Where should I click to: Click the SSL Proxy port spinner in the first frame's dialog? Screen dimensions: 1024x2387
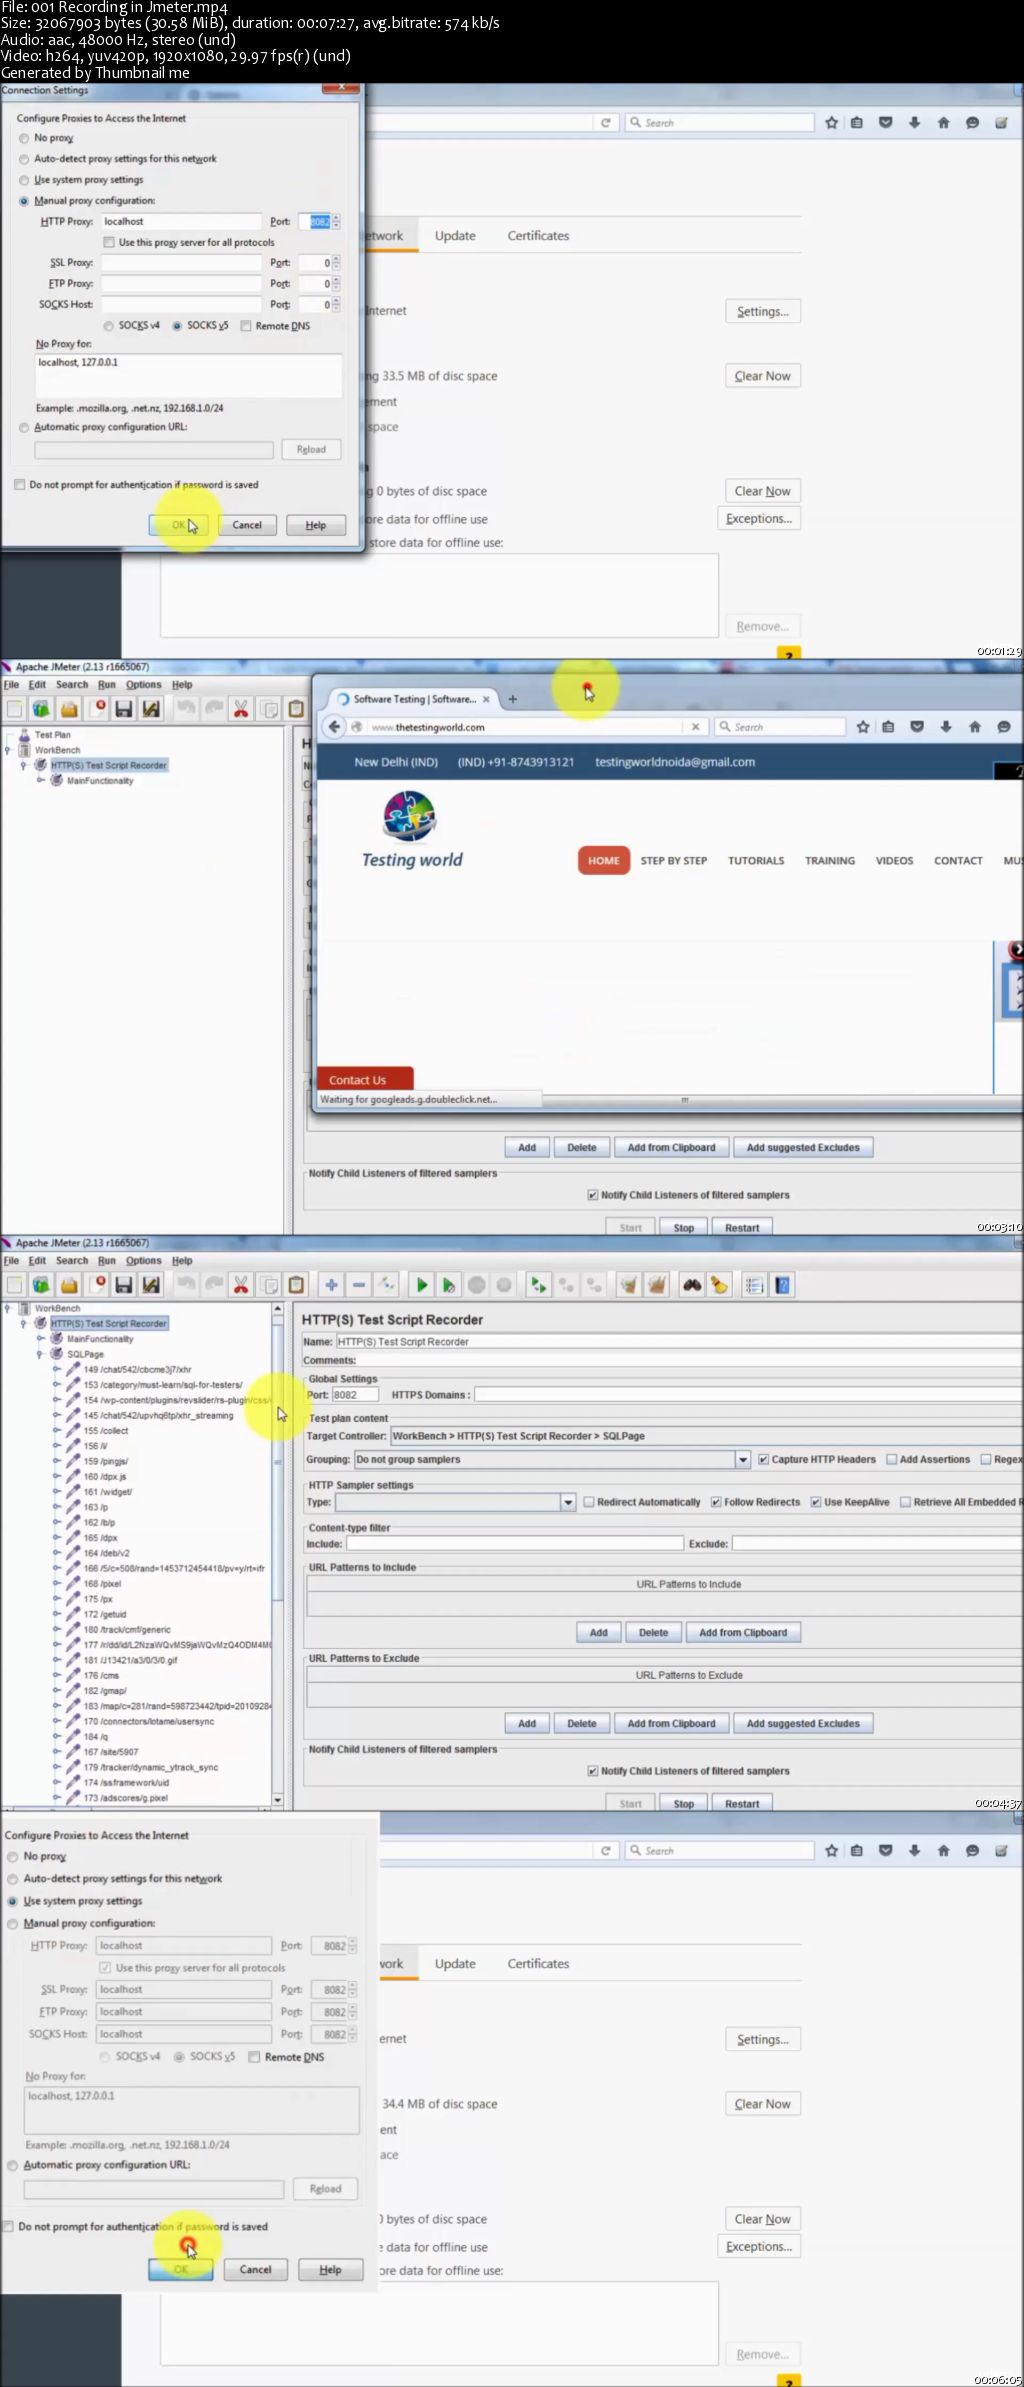(336, 263)
